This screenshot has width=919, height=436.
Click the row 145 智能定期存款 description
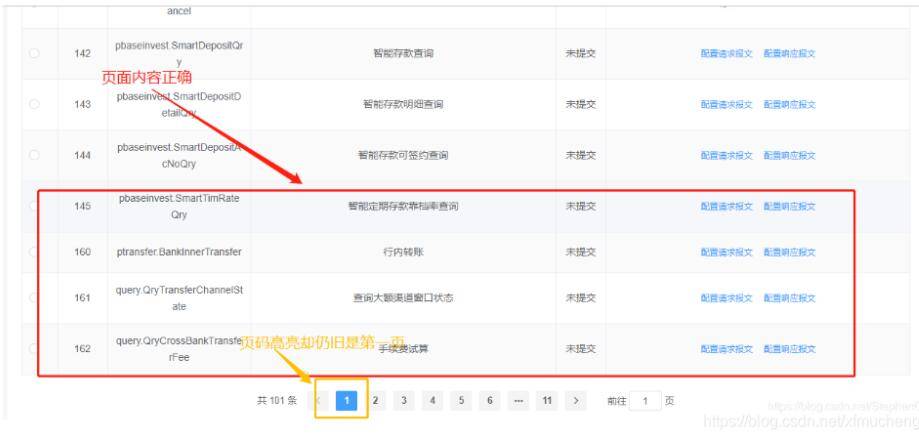tap(403, 206)
